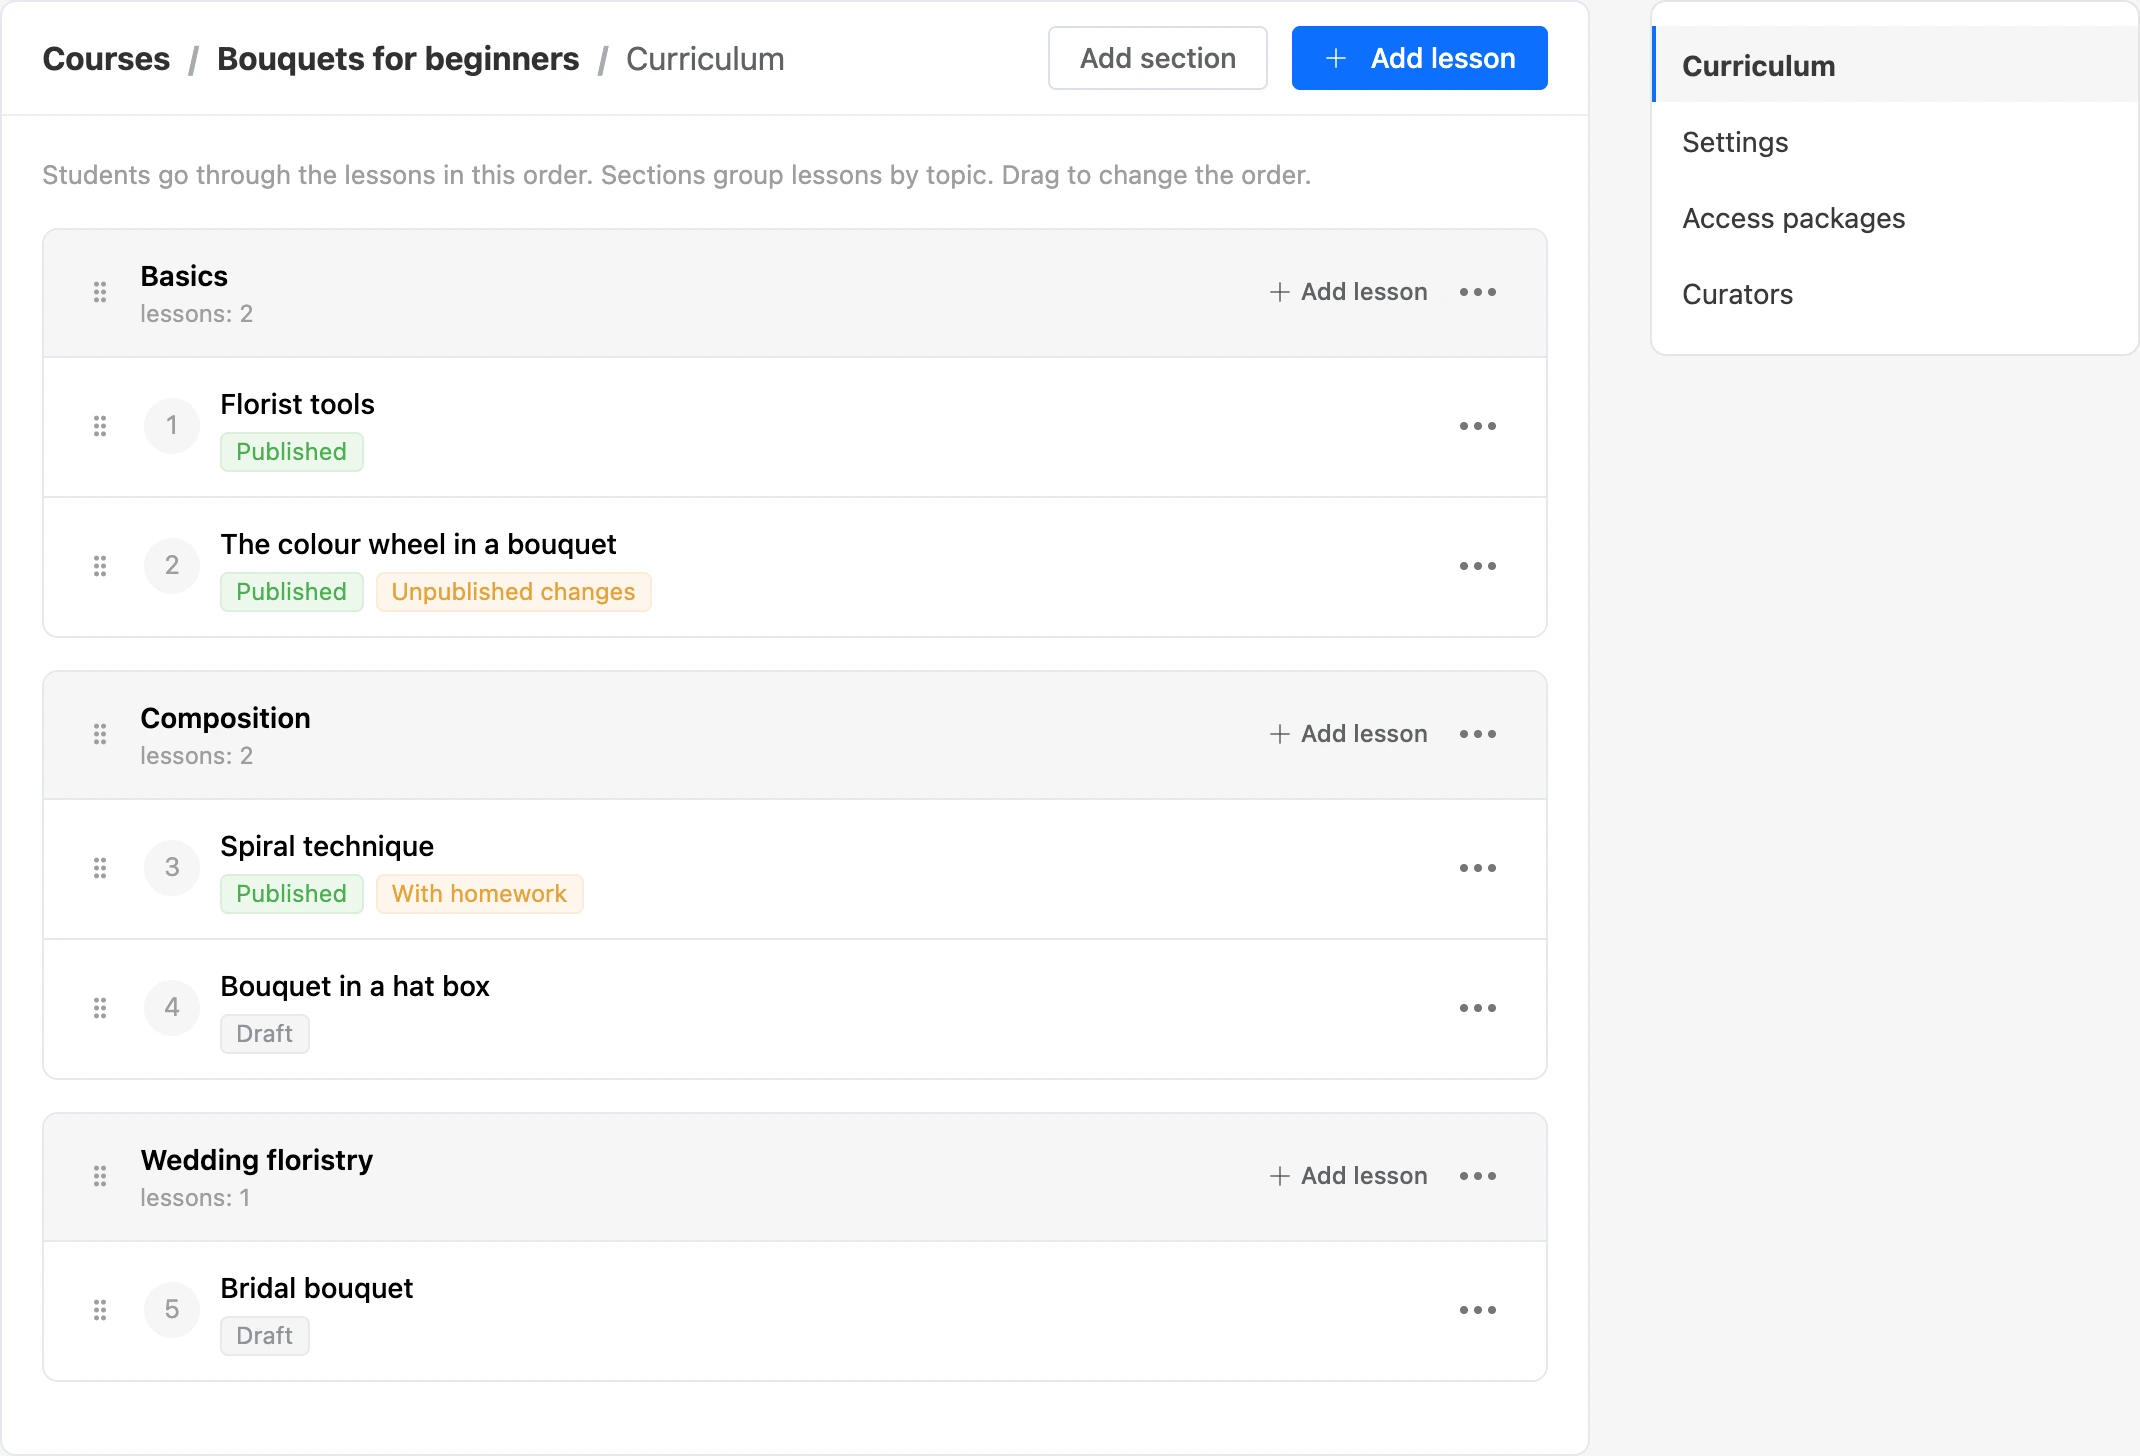
Task: Click the Published badge under Florist tools
Action: tap(291, 452)
